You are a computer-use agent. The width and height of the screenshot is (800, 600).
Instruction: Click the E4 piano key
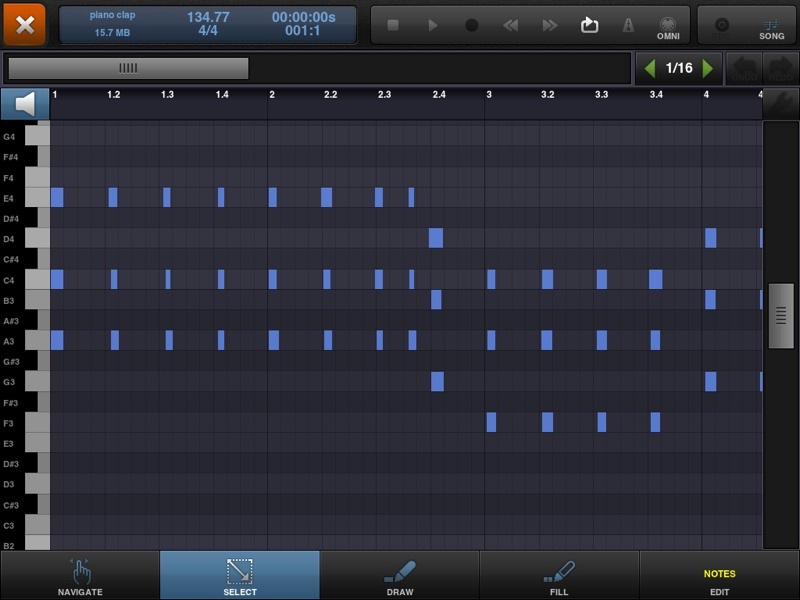37,197
